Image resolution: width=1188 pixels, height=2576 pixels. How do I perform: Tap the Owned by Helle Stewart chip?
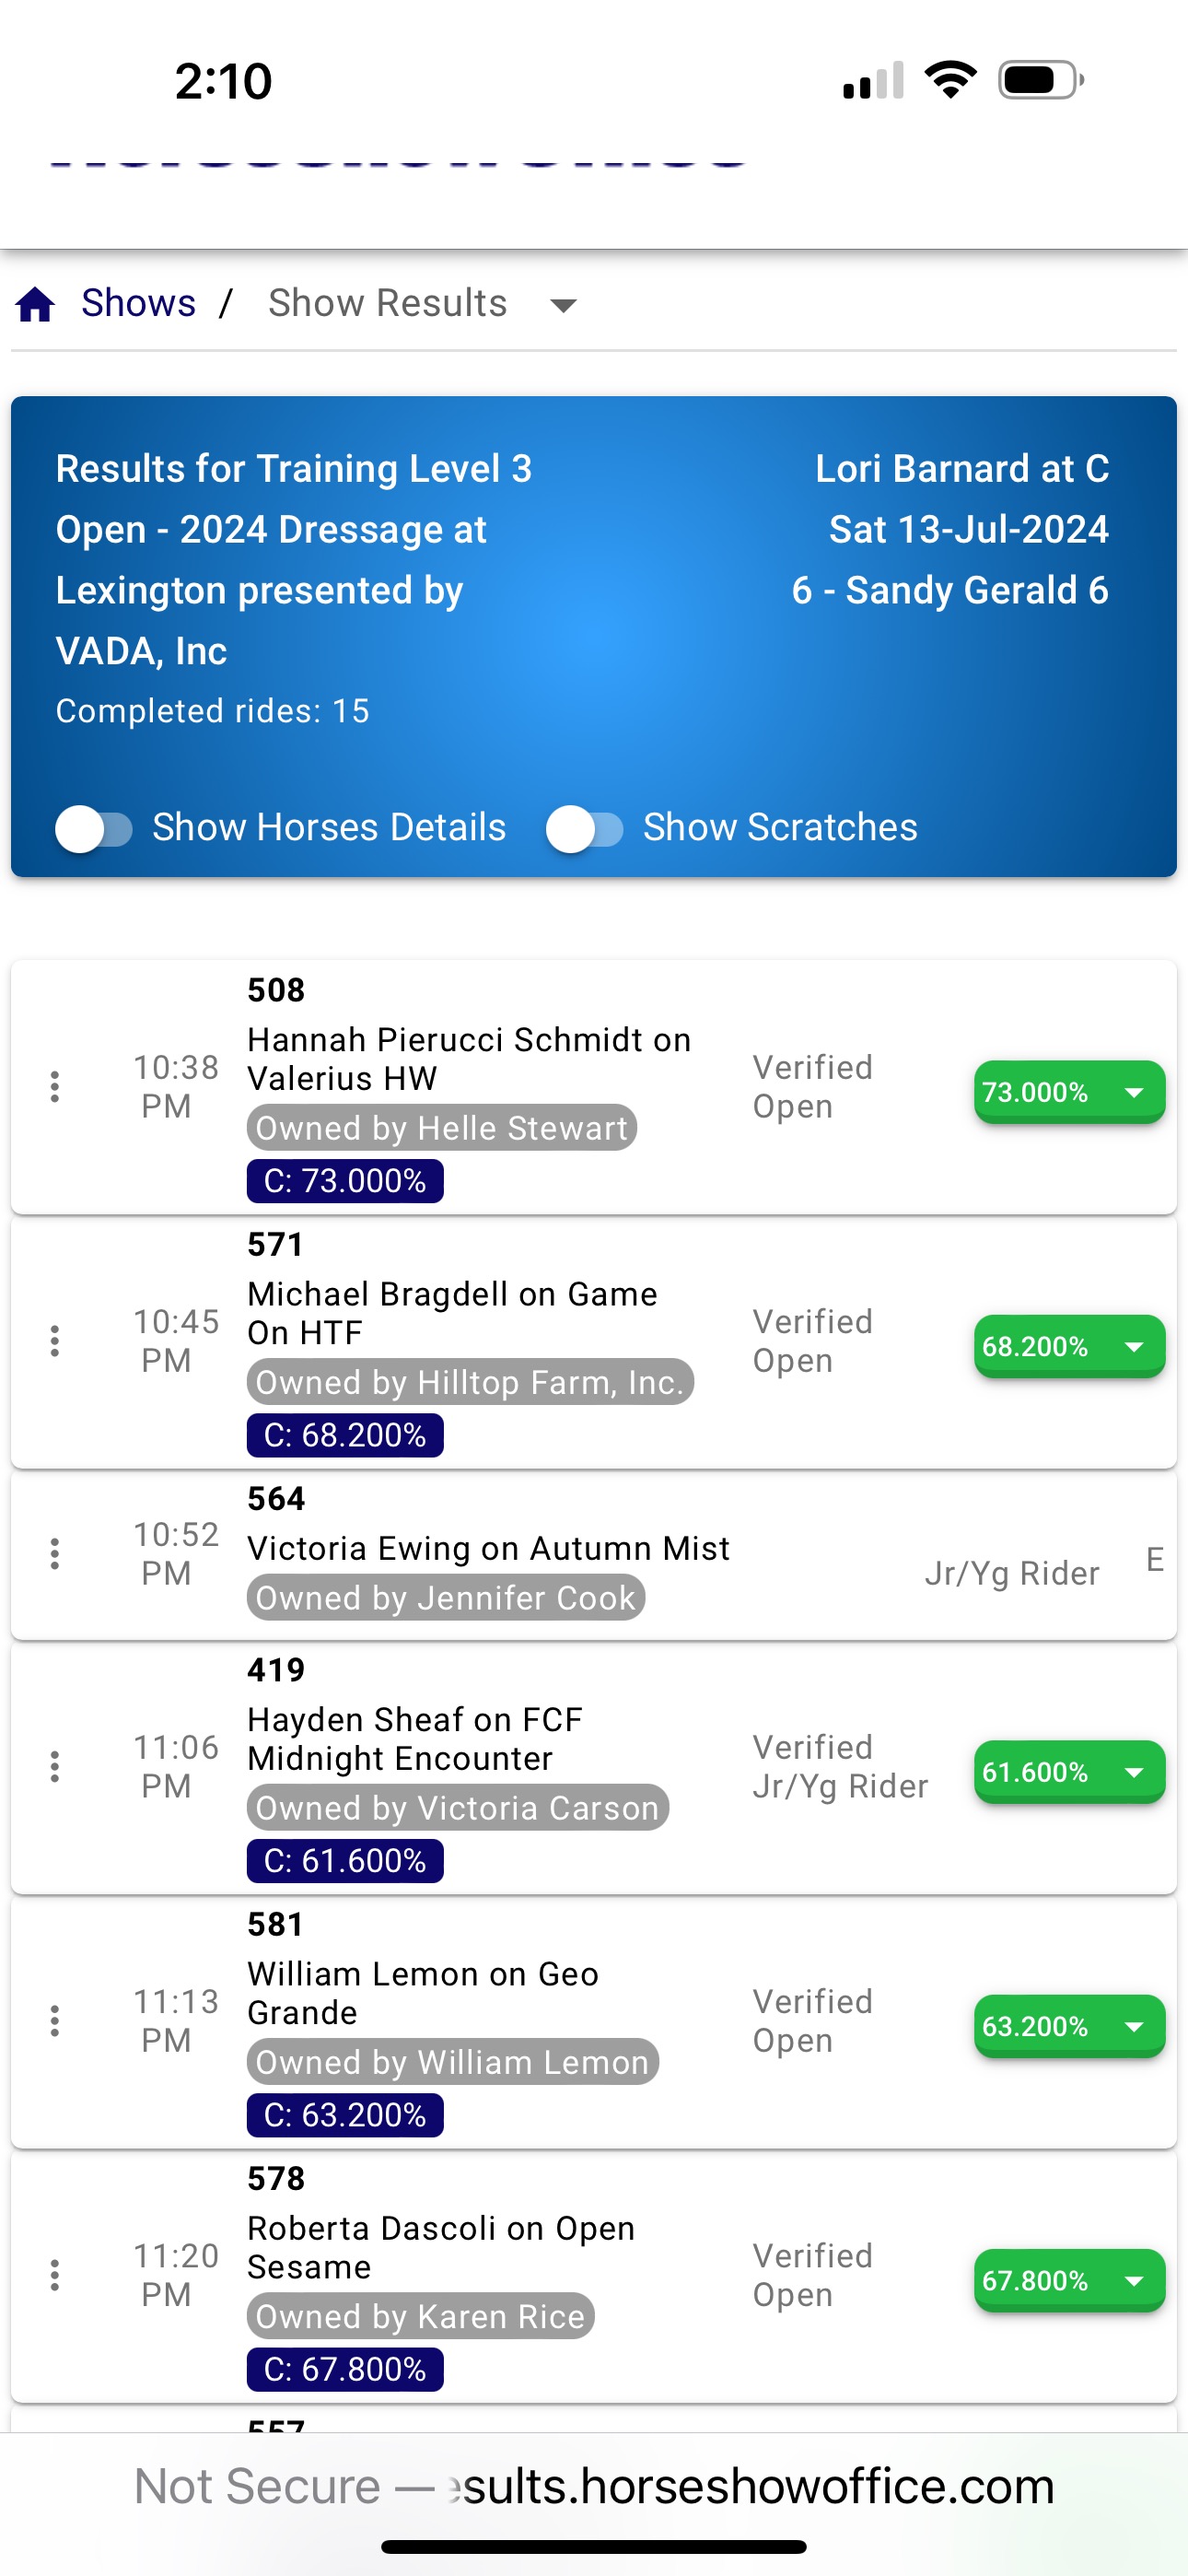click(441, 1128)
